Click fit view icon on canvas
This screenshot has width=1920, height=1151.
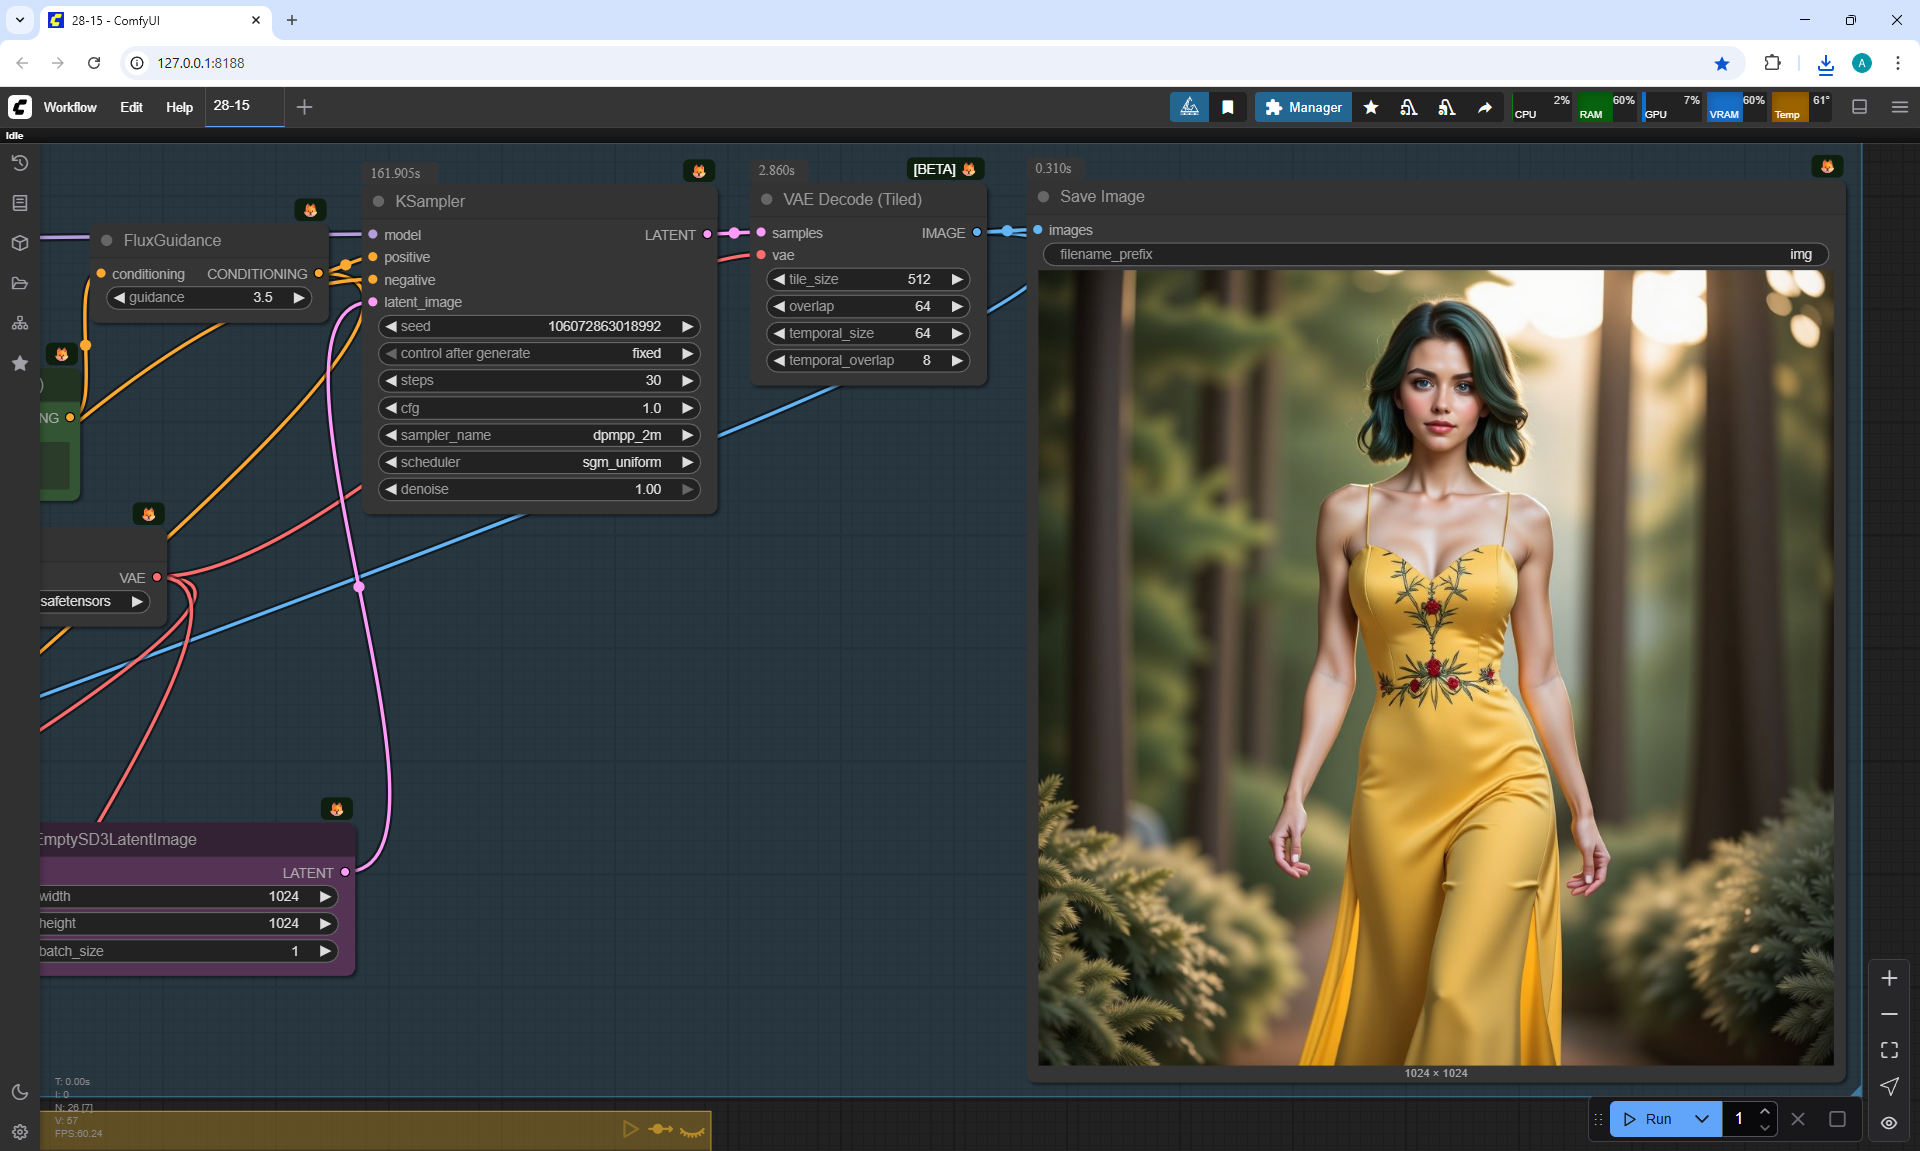coord(1889,1050)
